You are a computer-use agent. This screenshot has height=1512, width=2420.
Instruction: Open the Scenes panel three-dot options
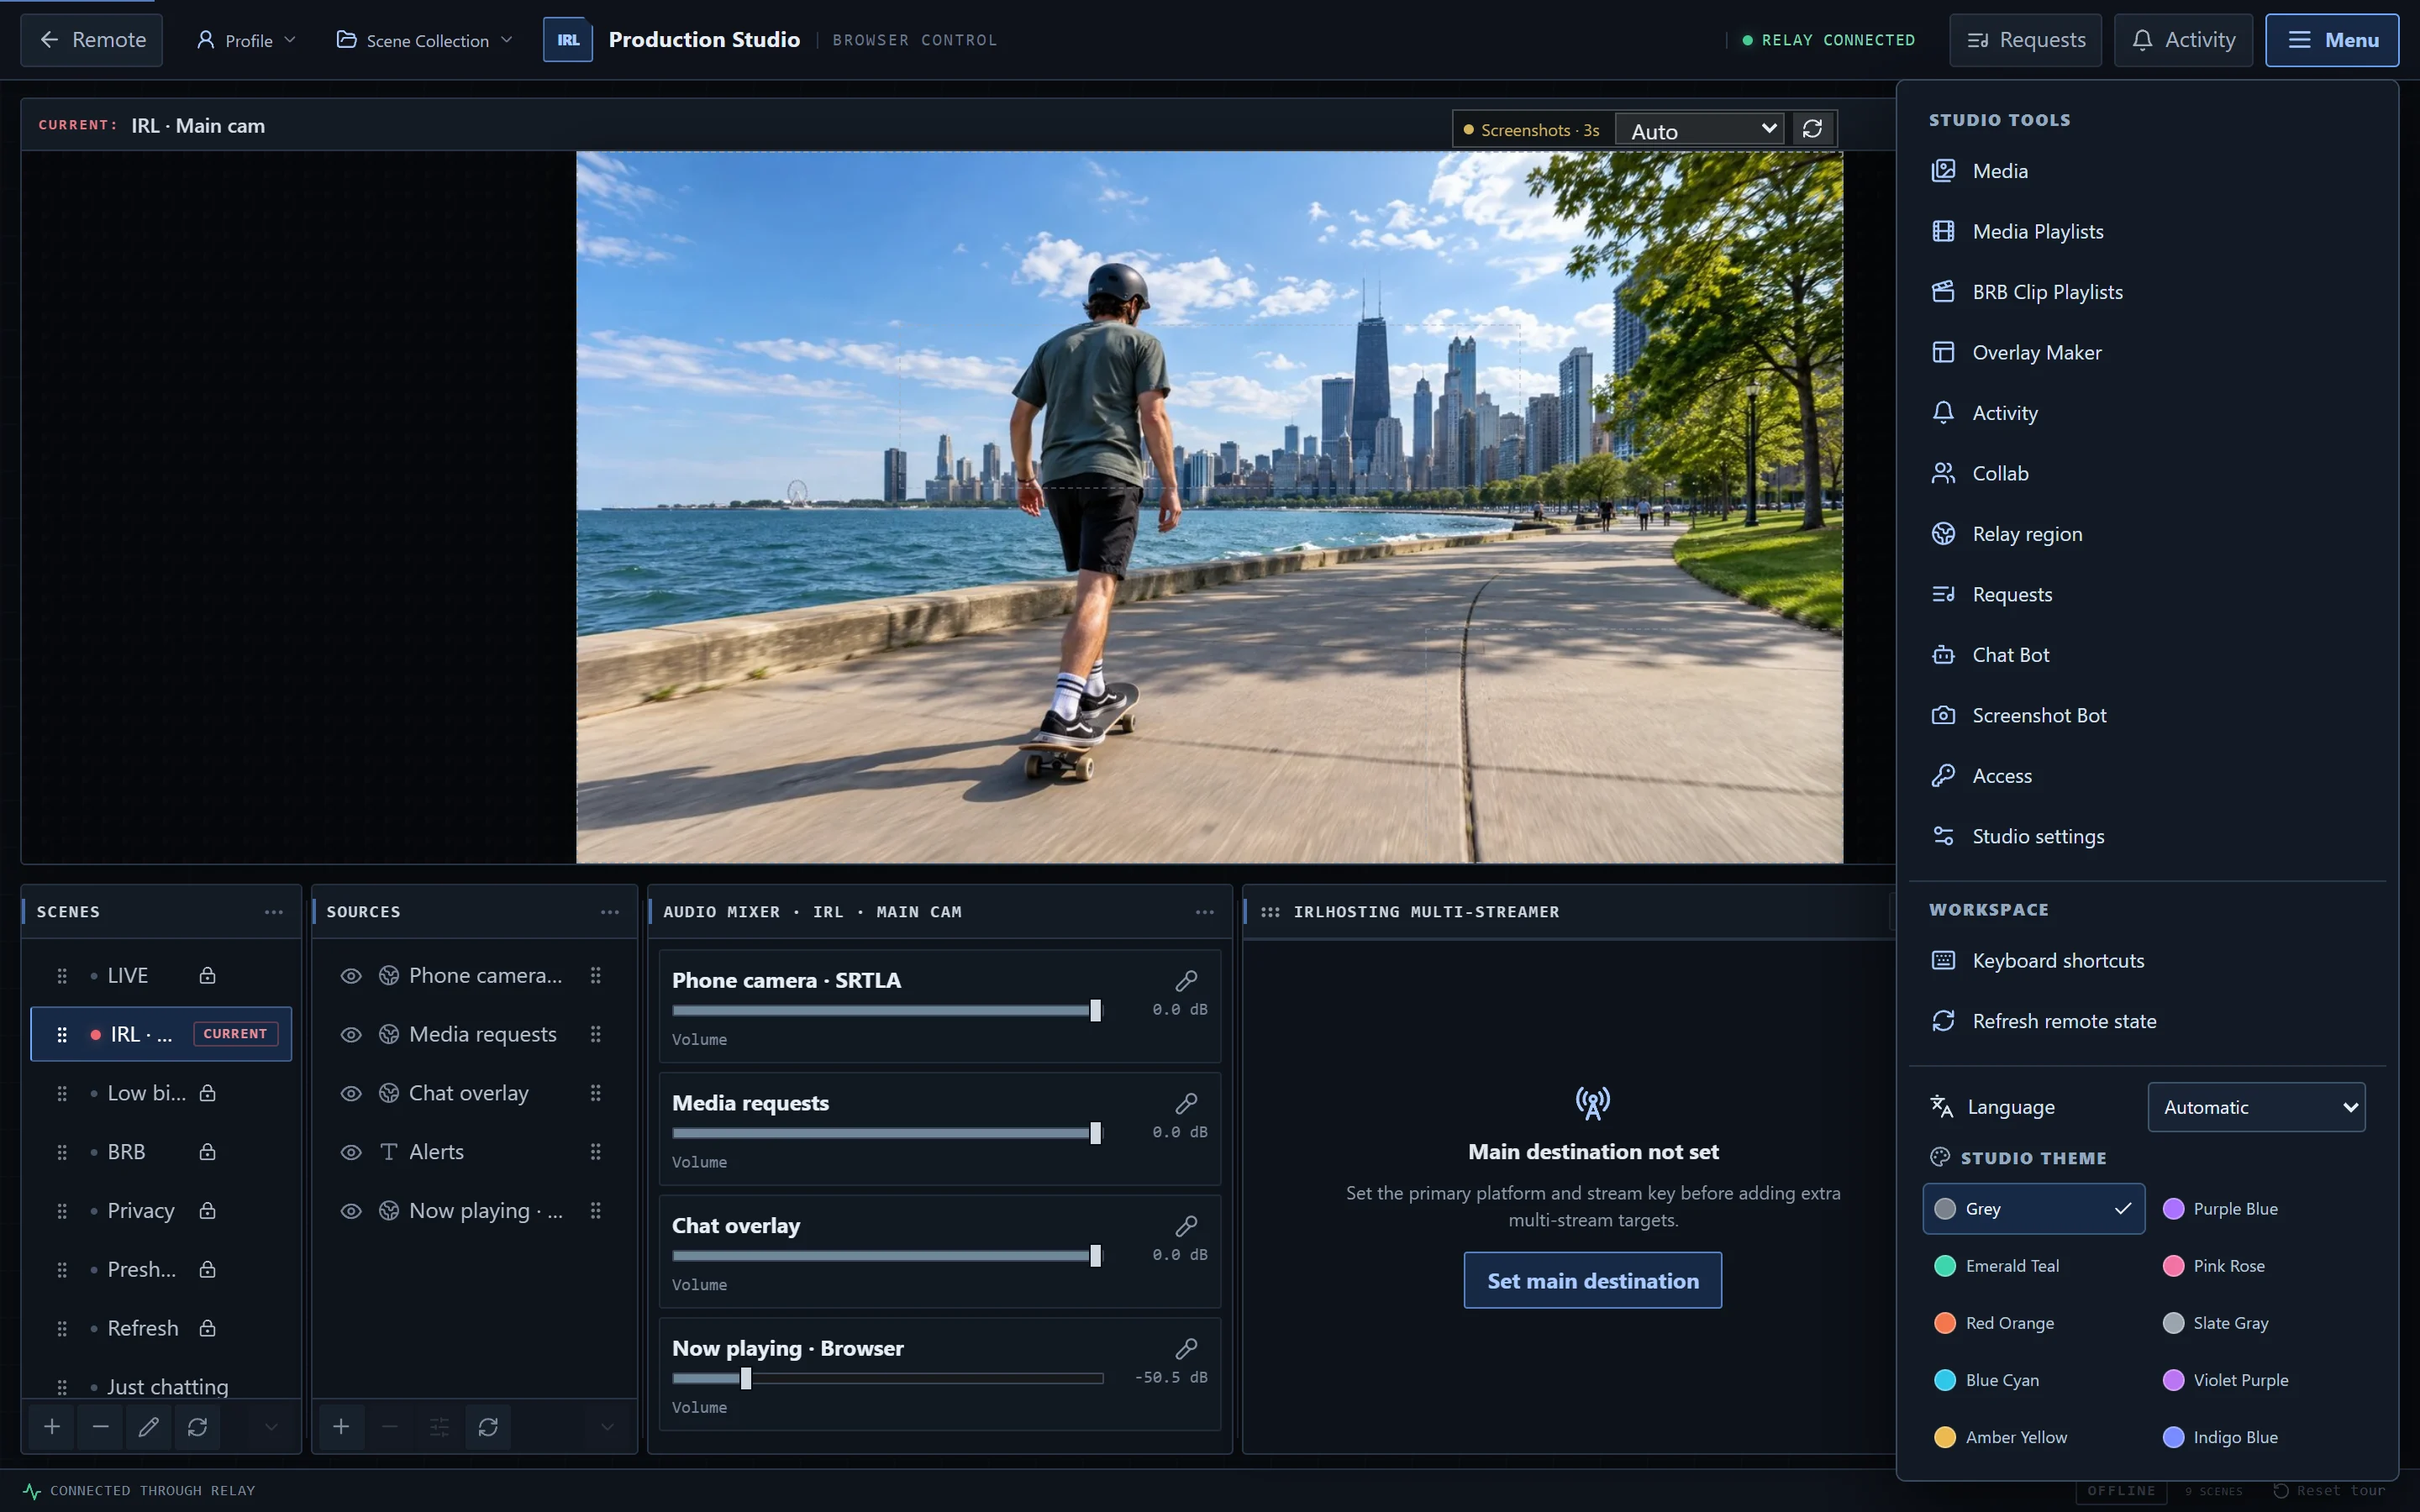pos(274,912)
